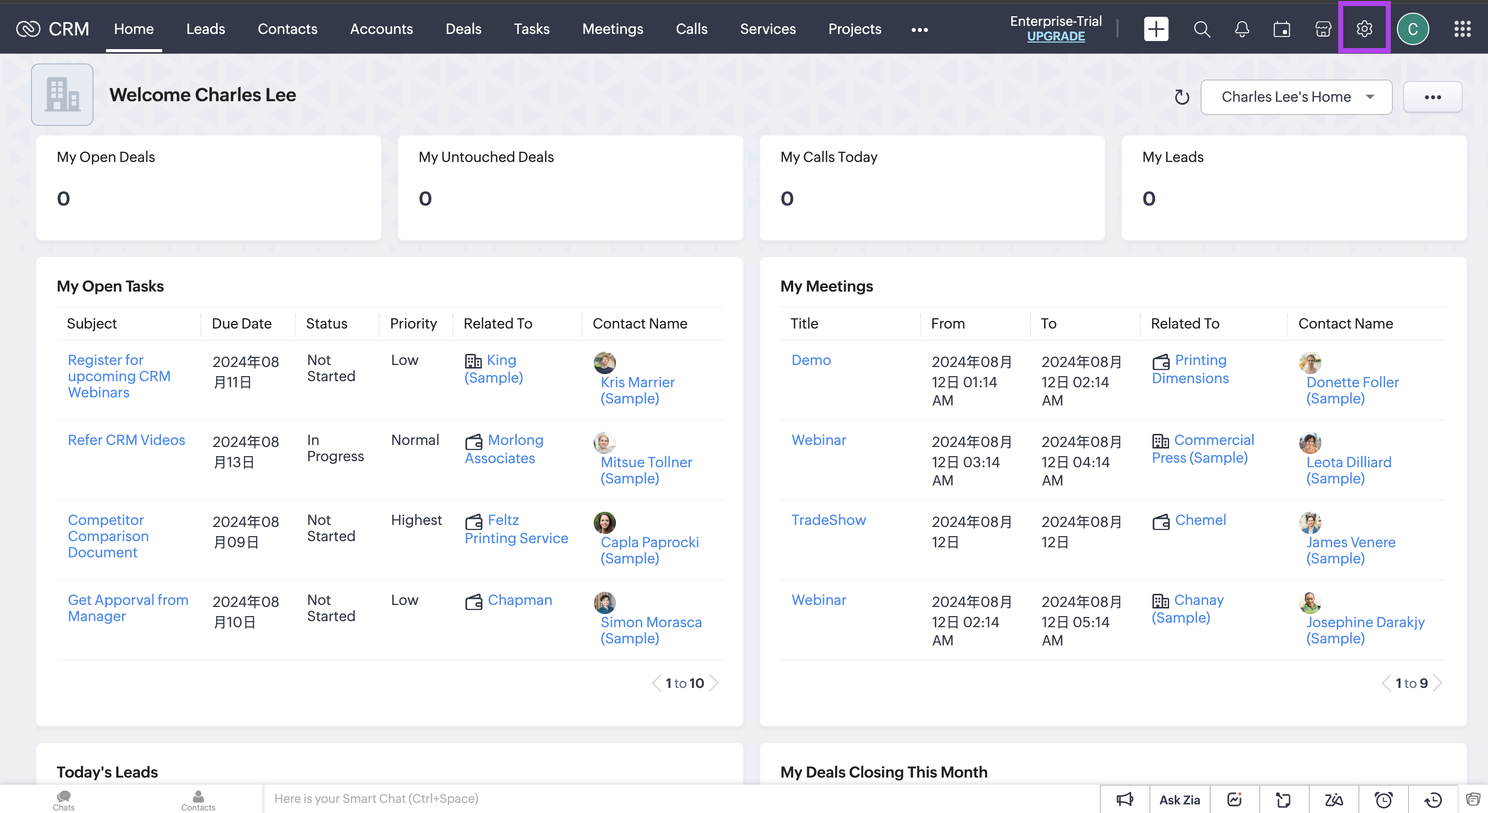Open the announcements megaphone icon
The image size is (1488, 813).
tap(1125, 799)
